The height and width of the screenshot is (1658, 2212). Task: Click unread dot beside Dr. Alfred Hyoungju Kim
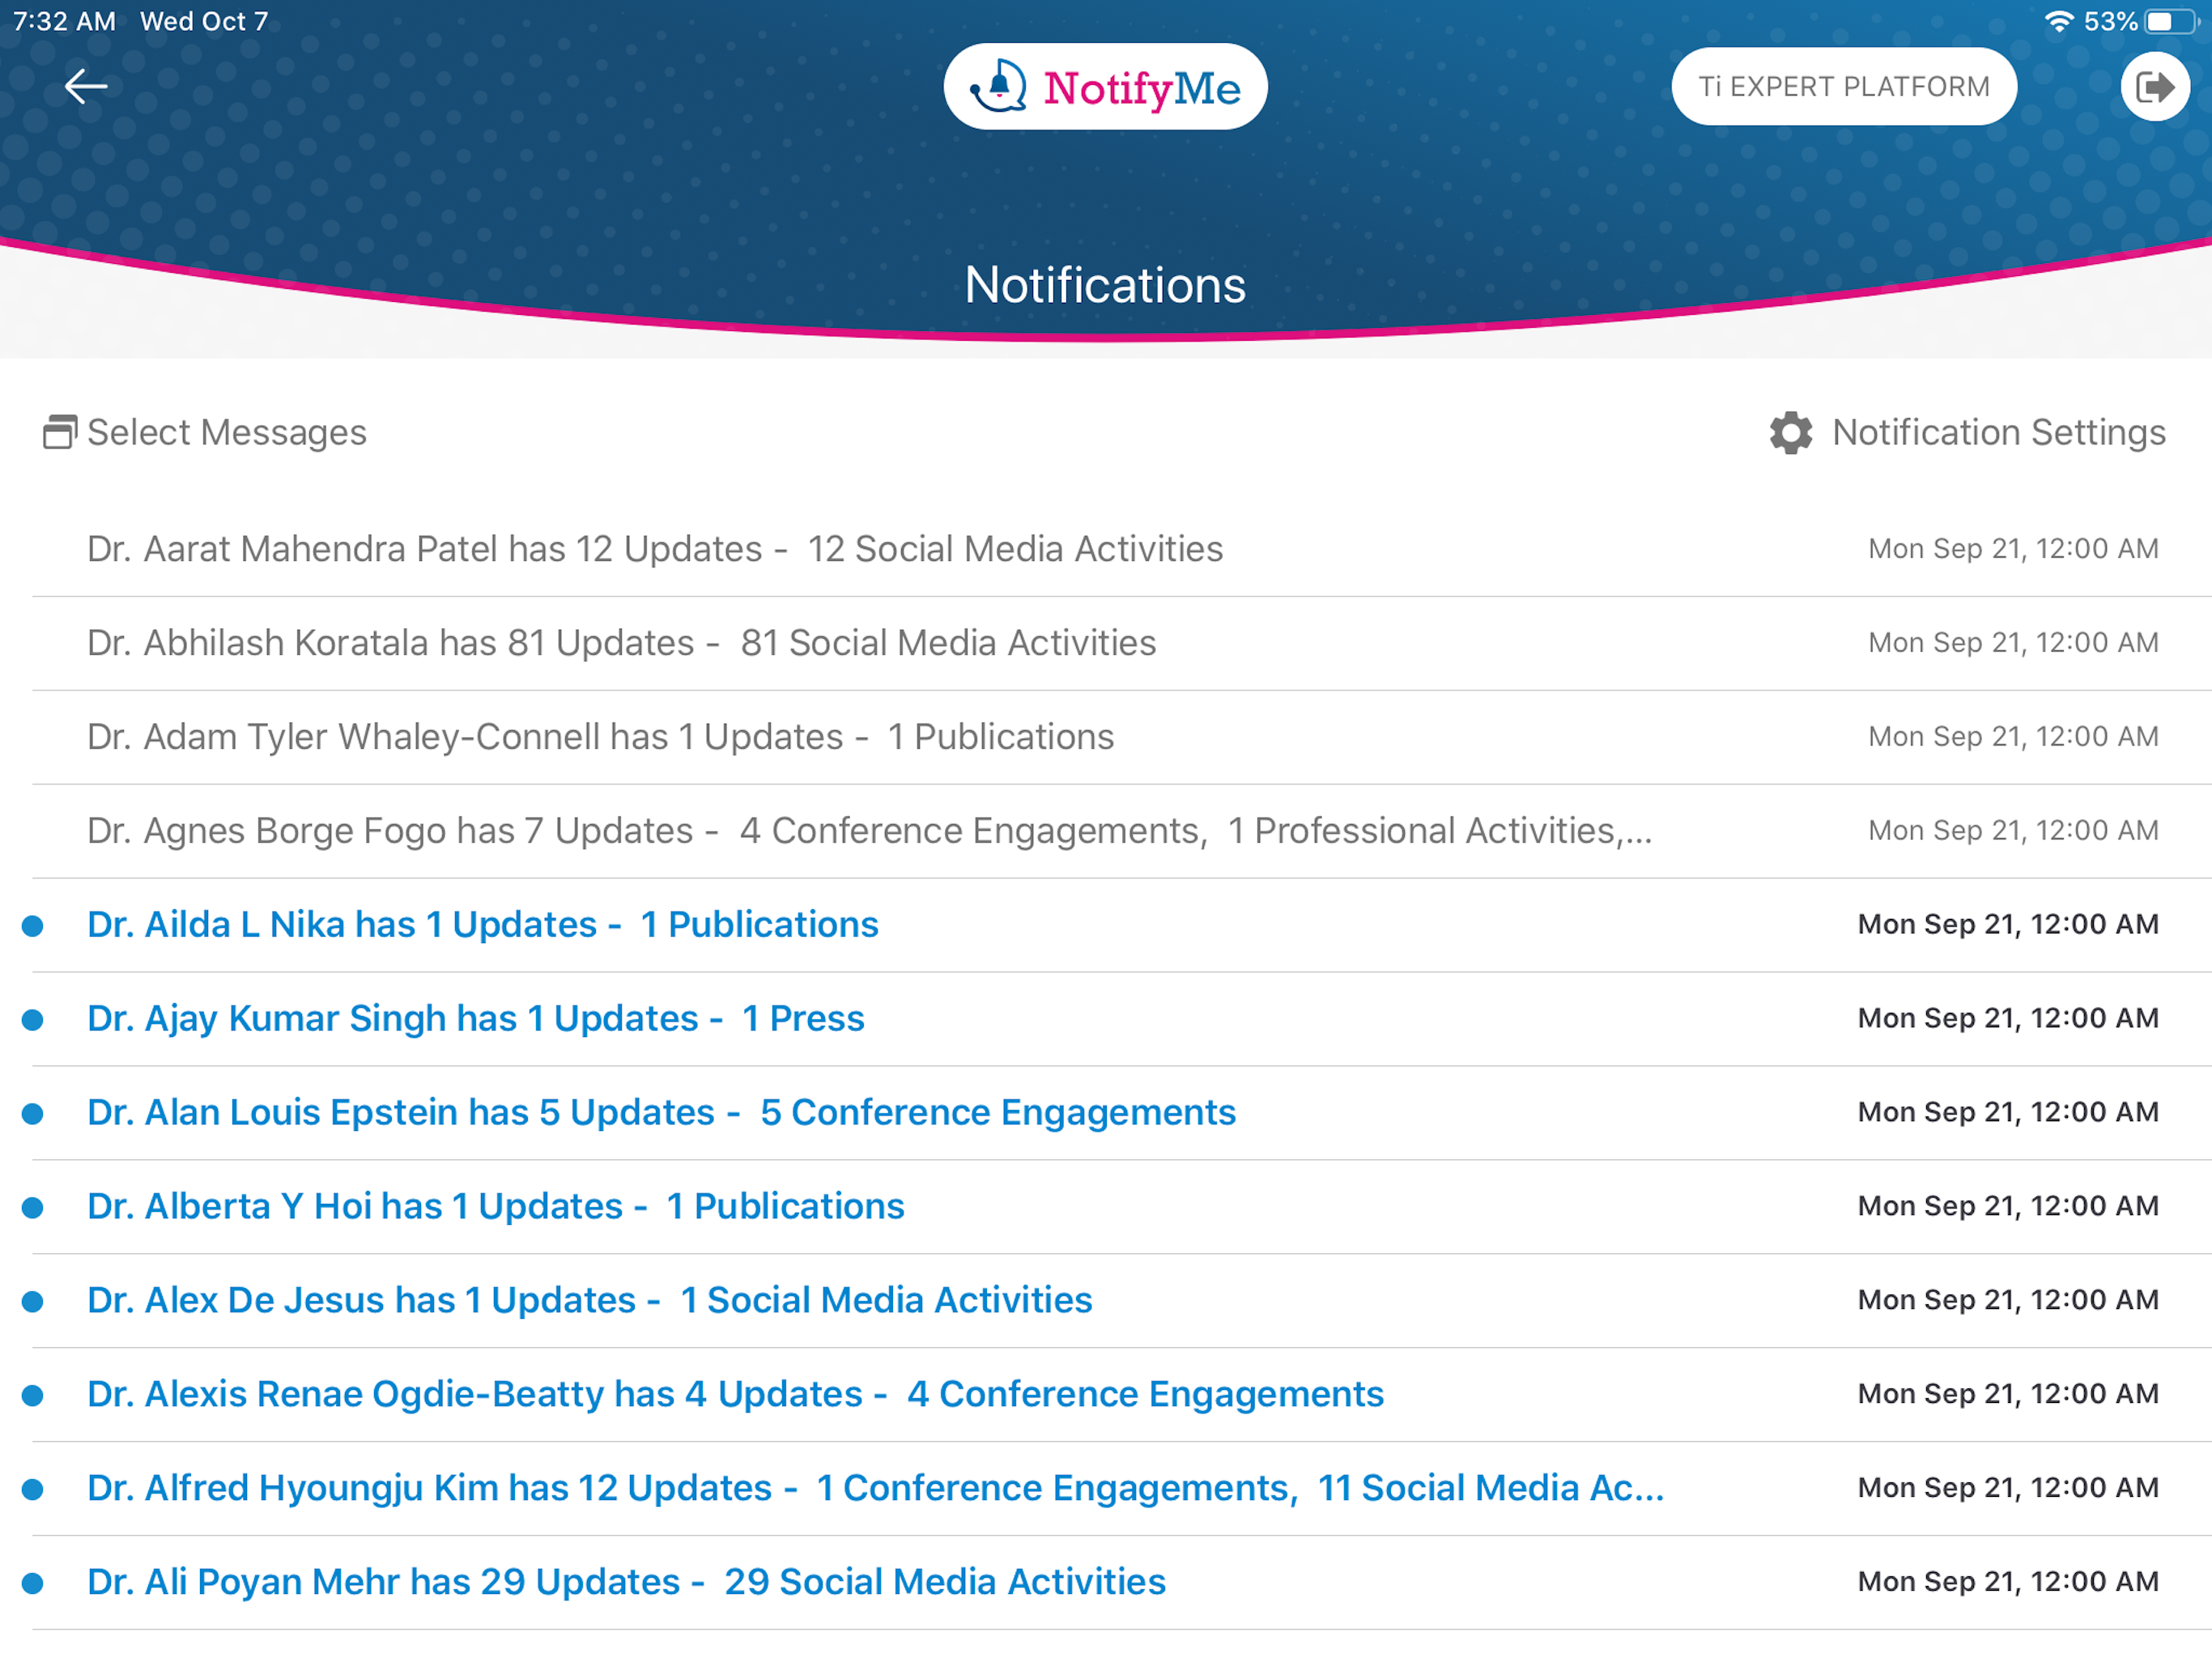coord(33,1490)
